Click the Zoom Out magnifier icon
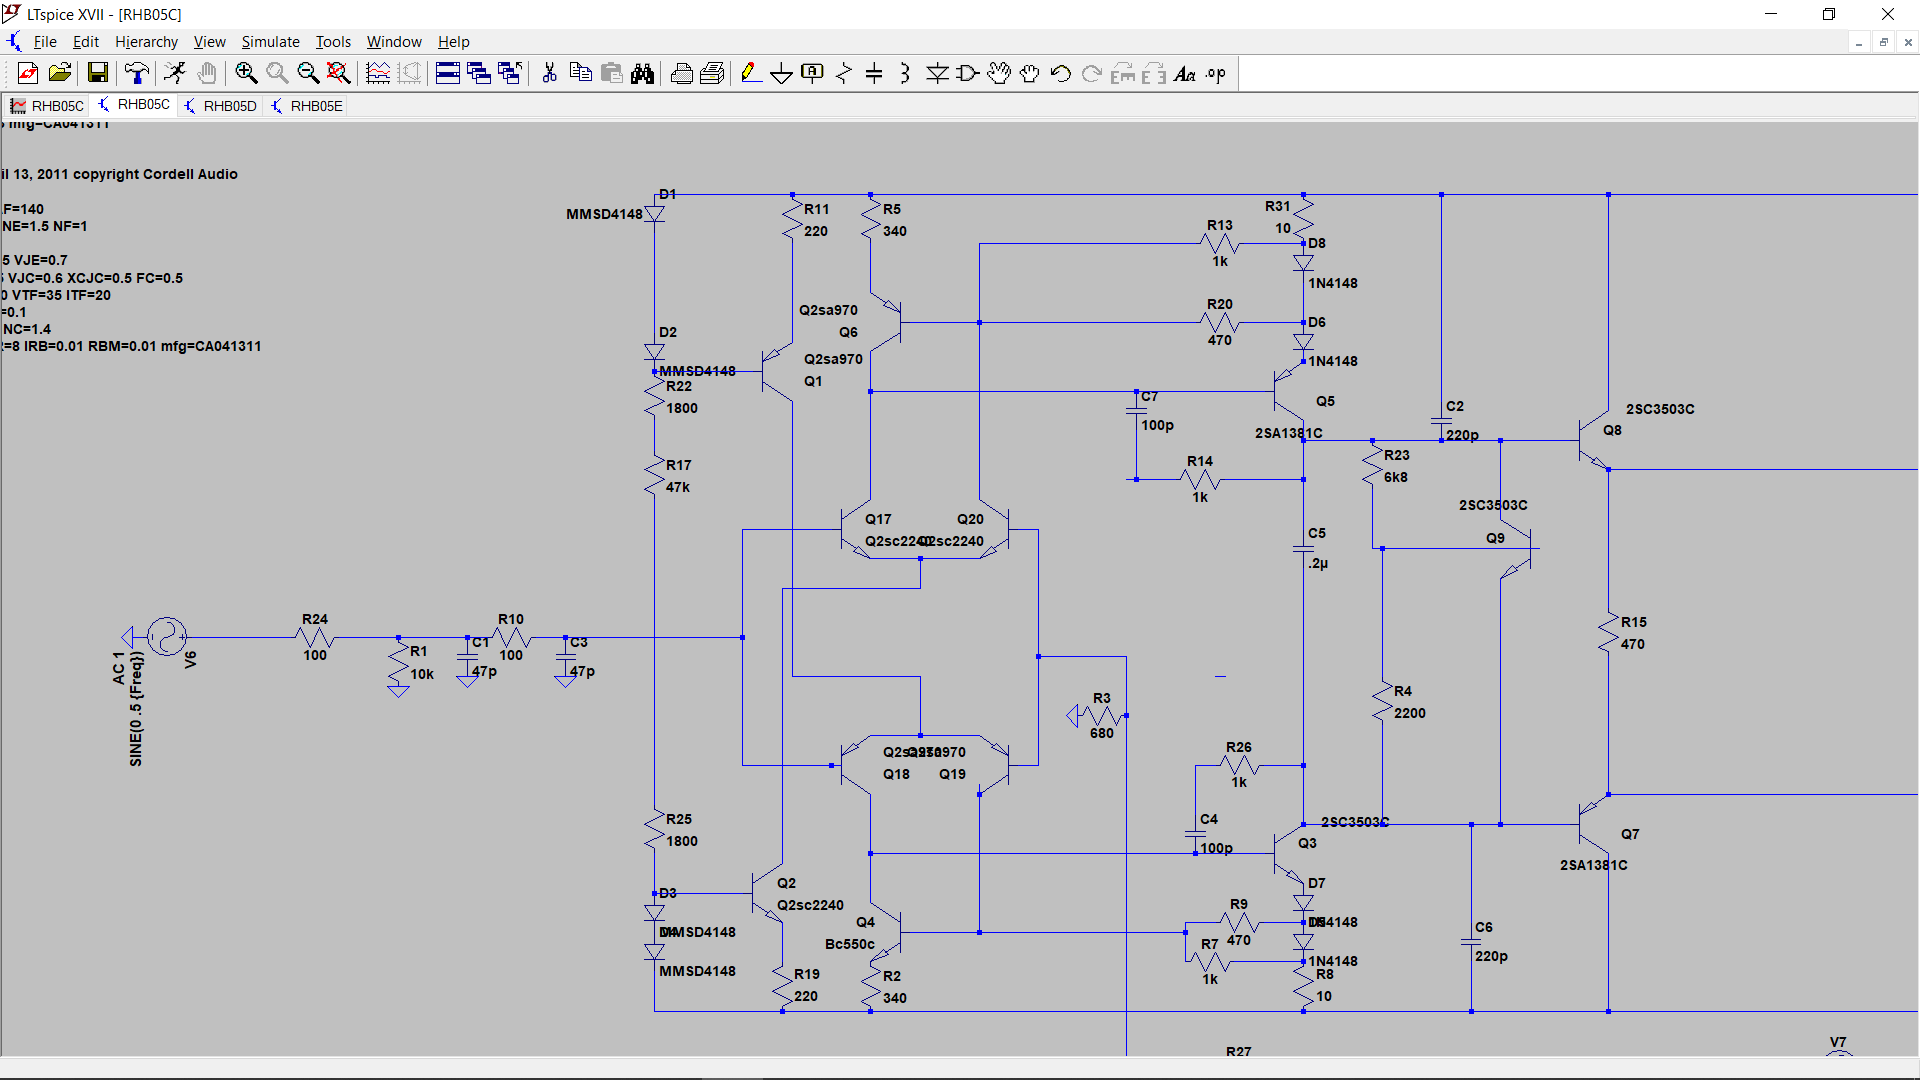 308,73
